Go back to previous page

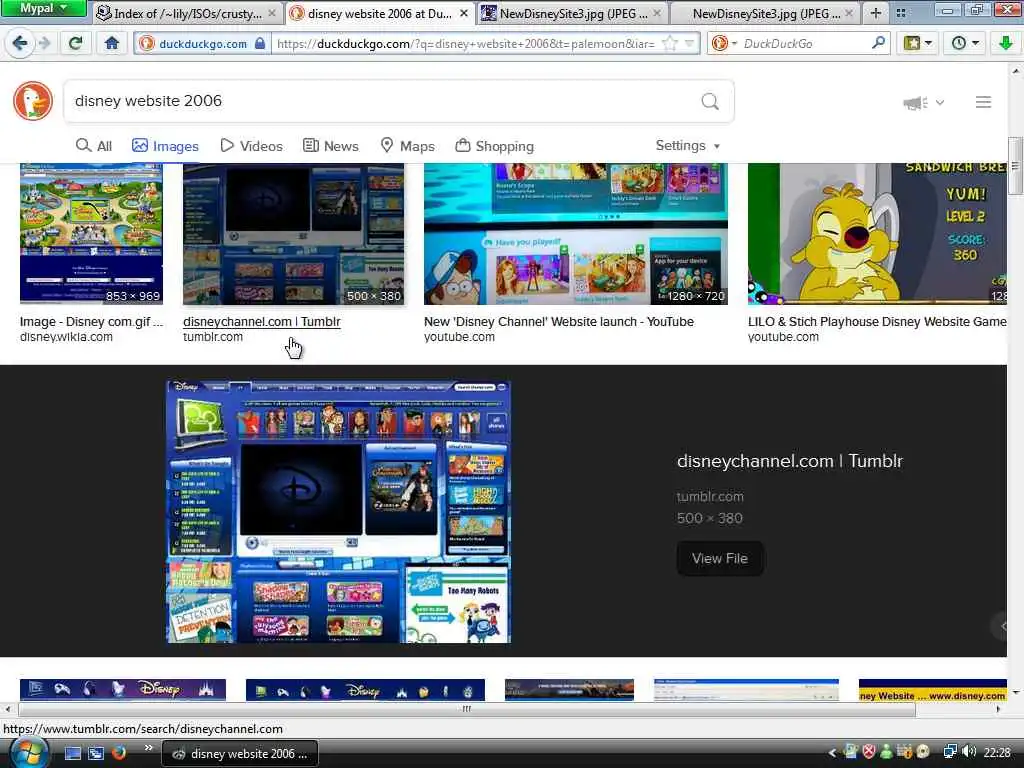coord(19,43)
